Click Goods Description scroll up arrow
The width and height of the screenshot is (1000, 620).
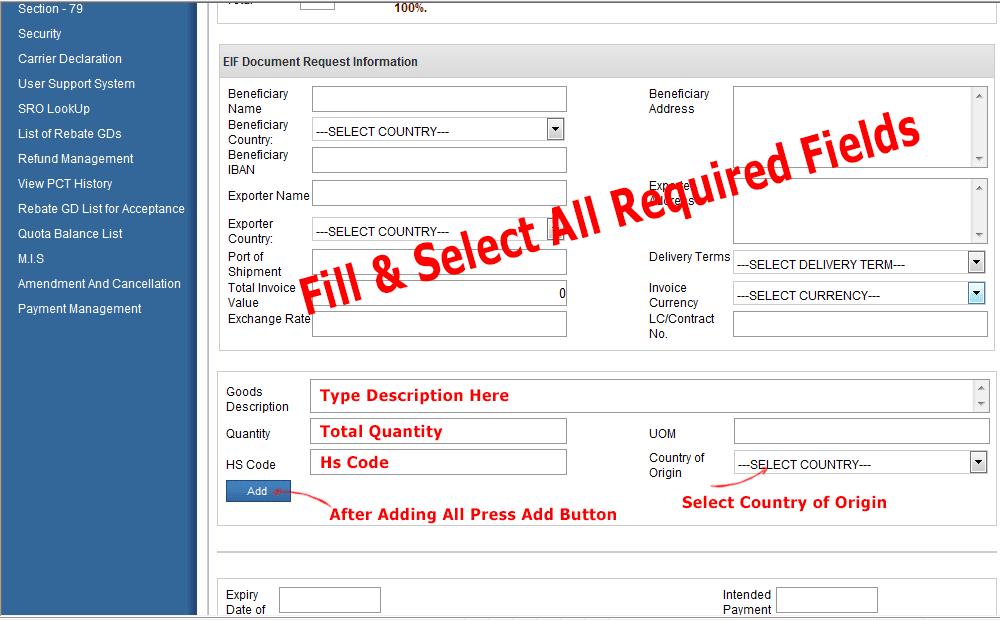(x=981, y=388)
